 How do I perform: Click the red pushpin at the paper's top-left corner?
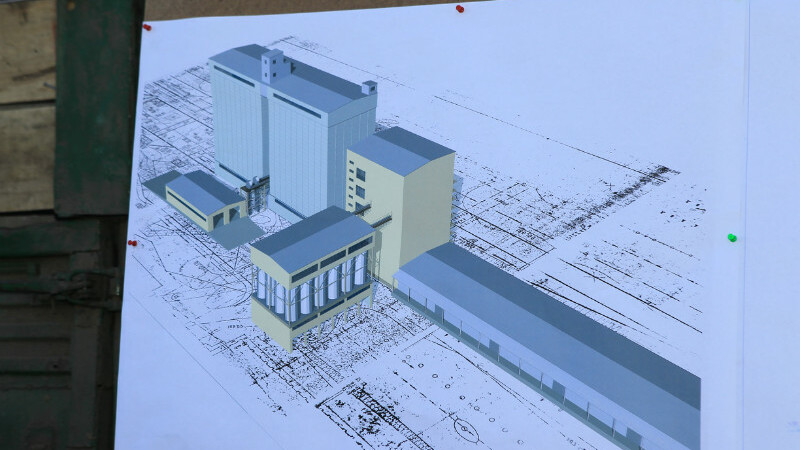pos(146,26)
